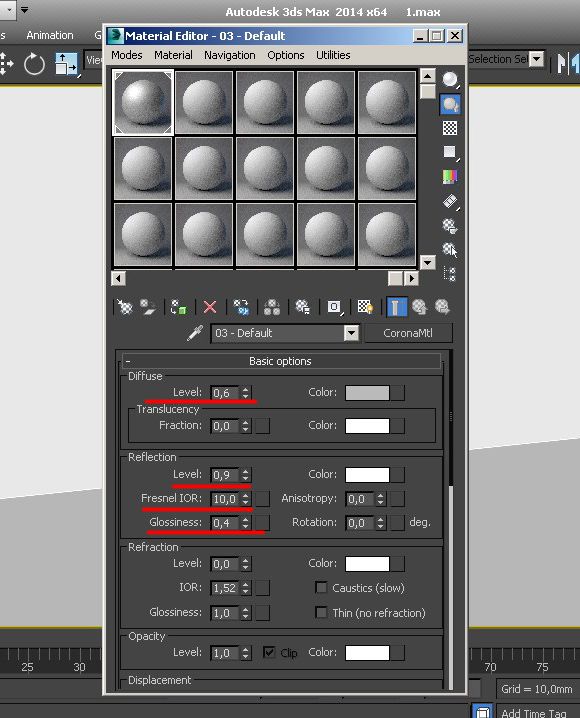
Task: Click Put Material to Scene icon
Action: click(x=148, y=306)
